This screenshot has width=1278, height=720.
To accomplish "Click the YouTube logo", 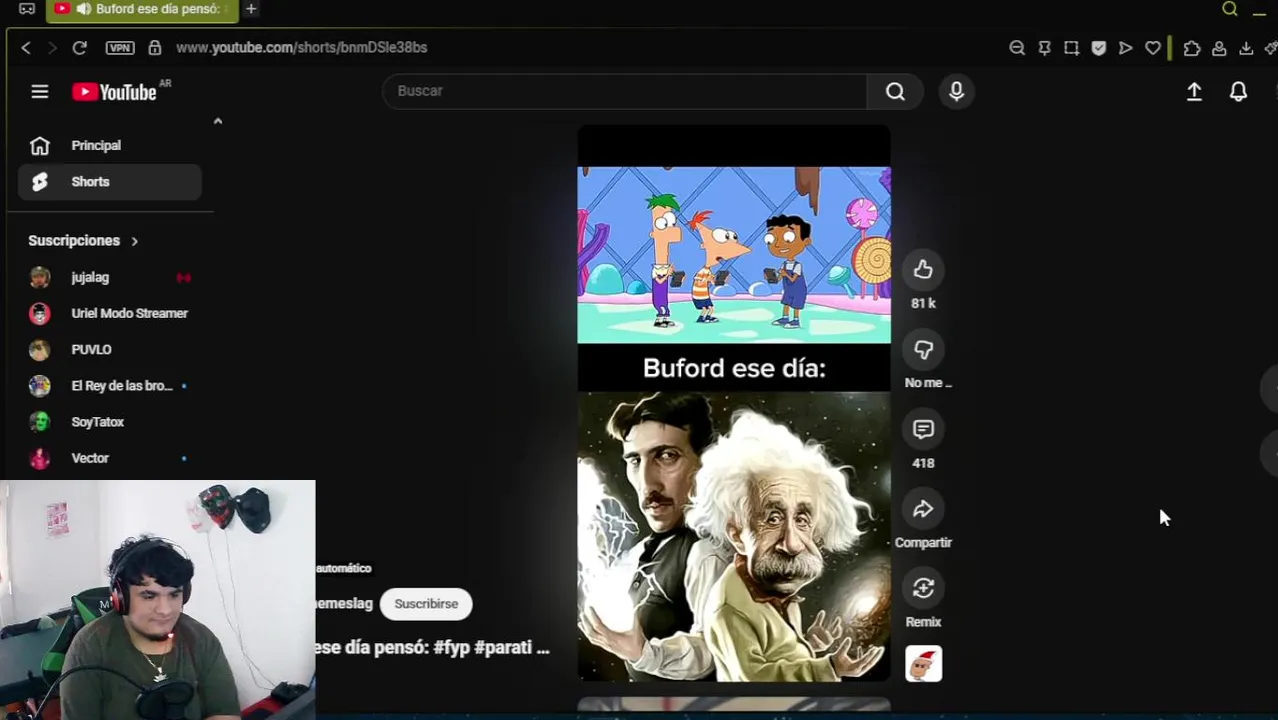I will click(114, 92).
